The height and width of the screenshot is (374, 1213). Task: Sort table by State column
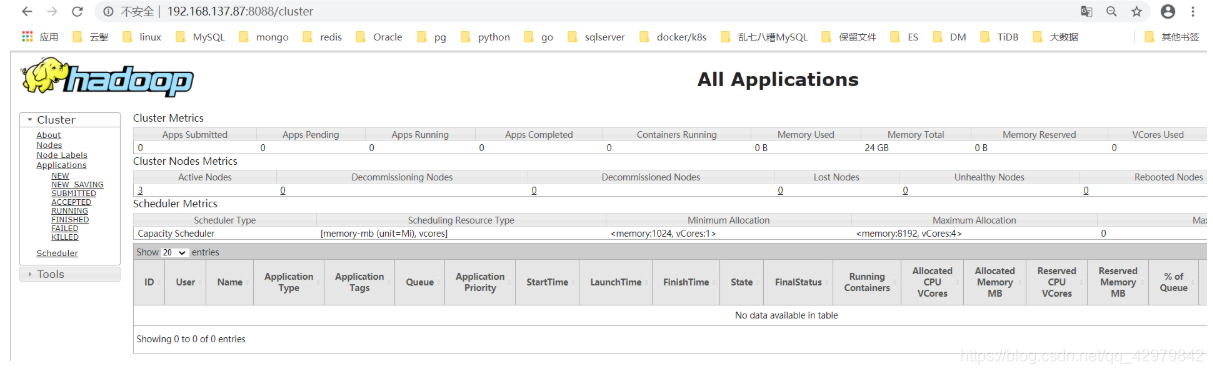[741, 282]
